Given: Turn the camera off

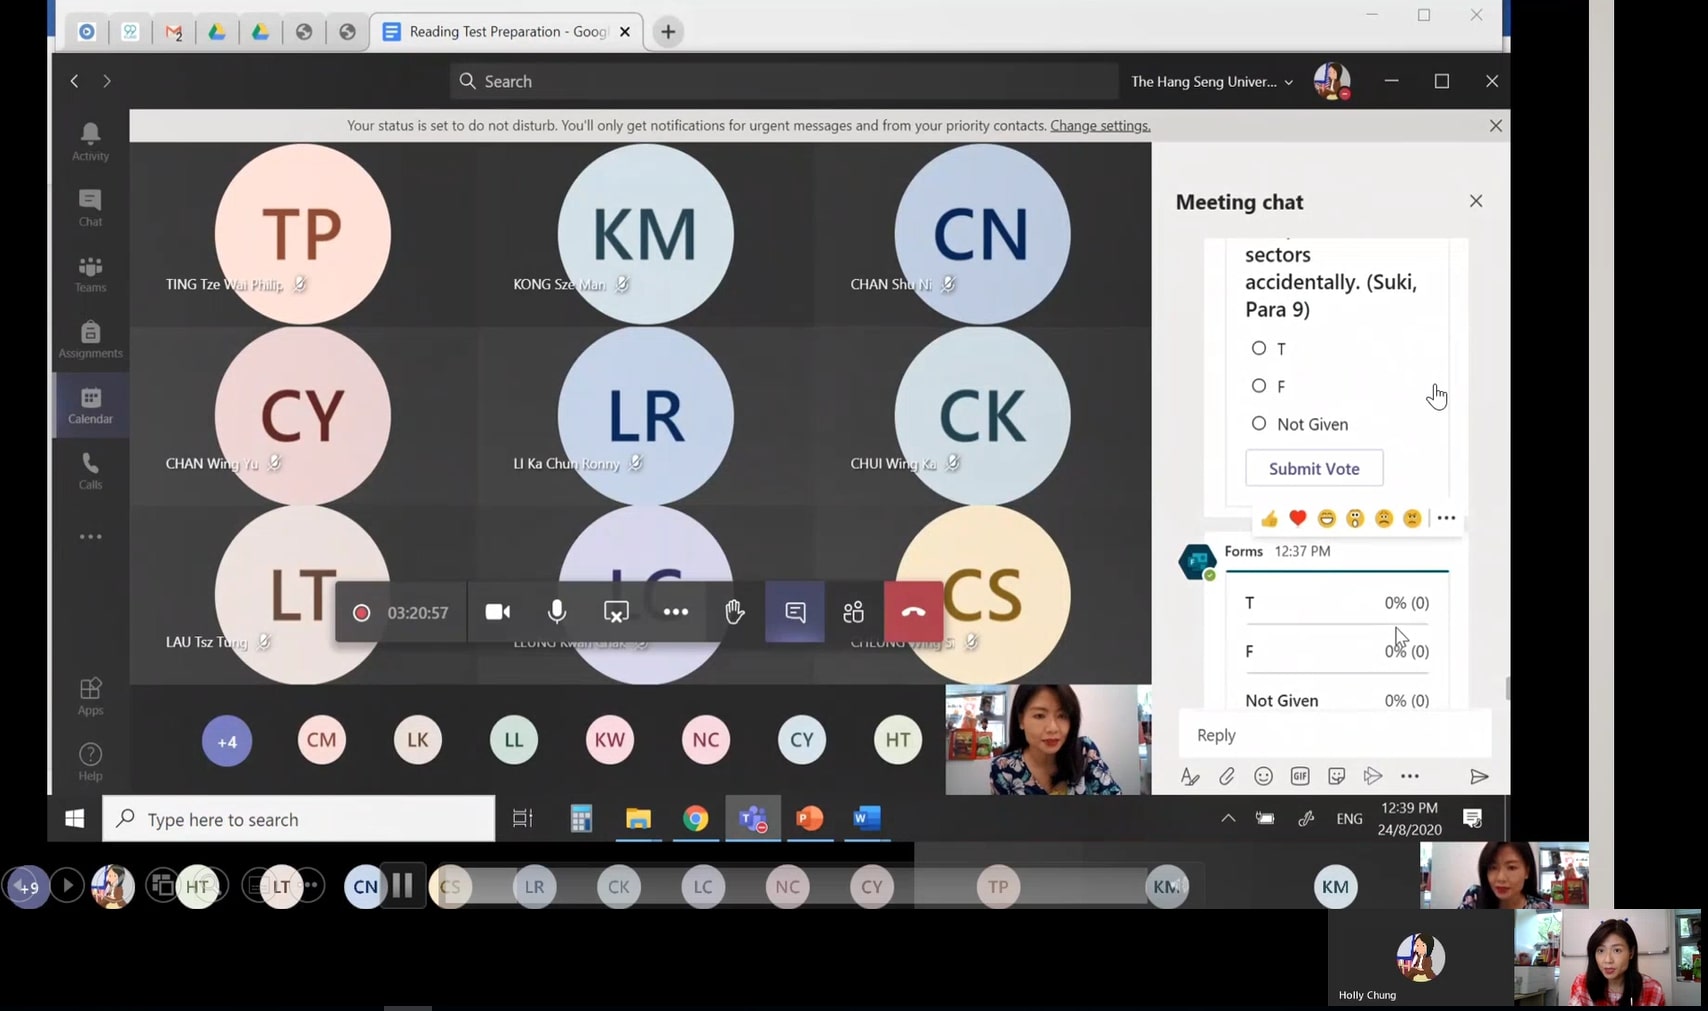Looking at the screenshot, I should [x=497, y=612].
